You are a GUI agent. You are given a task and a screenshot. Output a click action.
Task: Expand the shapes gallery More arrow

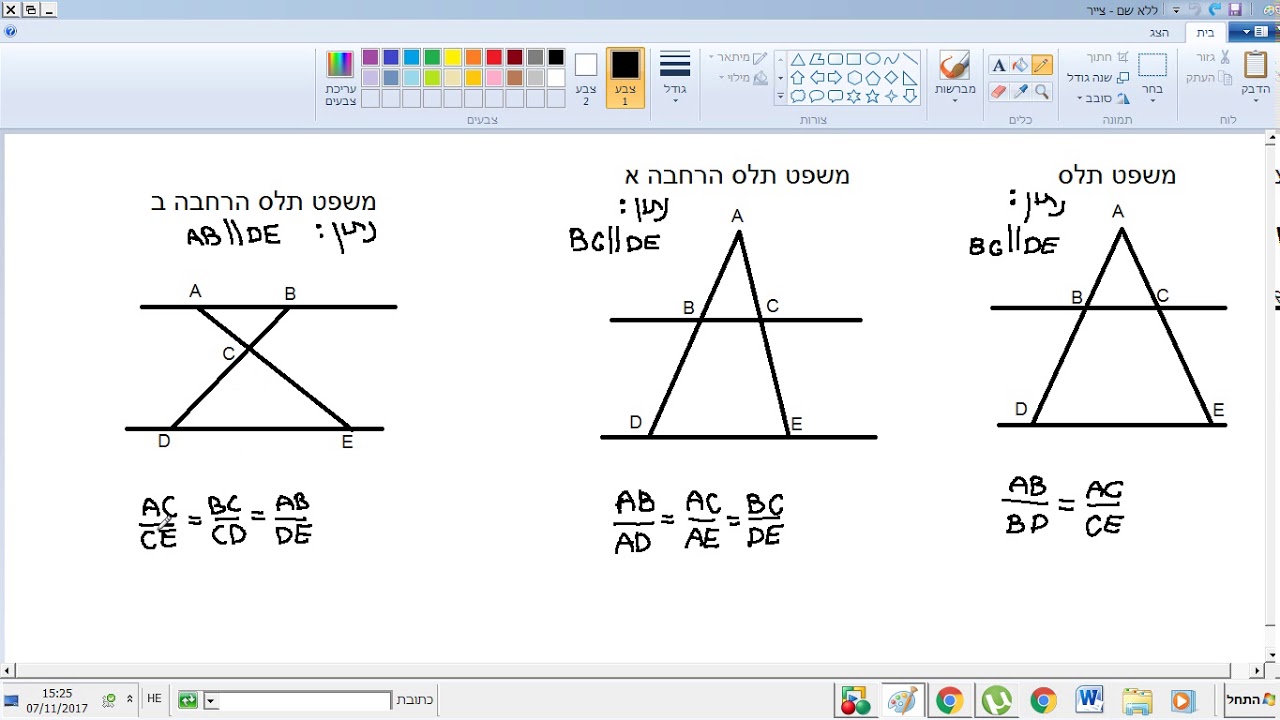pos(780,96)
